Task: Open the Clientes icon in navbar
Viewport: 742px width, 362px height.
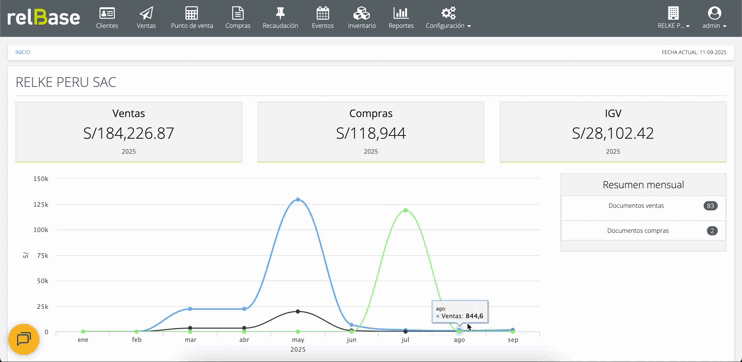Action: (x=107, y=13)
